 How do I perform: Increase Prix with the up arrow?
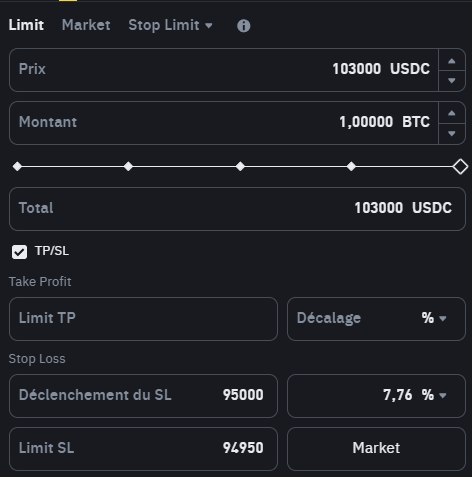452,61
